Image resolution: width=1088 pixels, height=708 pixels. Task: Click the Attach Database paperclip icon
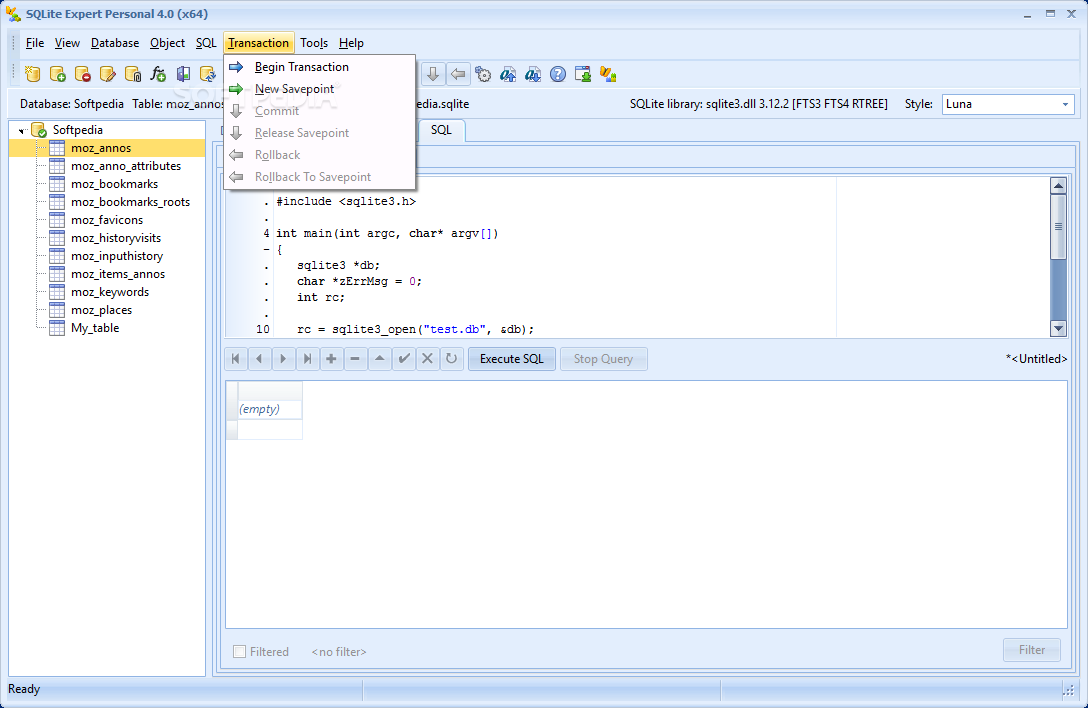click(133, 74)
